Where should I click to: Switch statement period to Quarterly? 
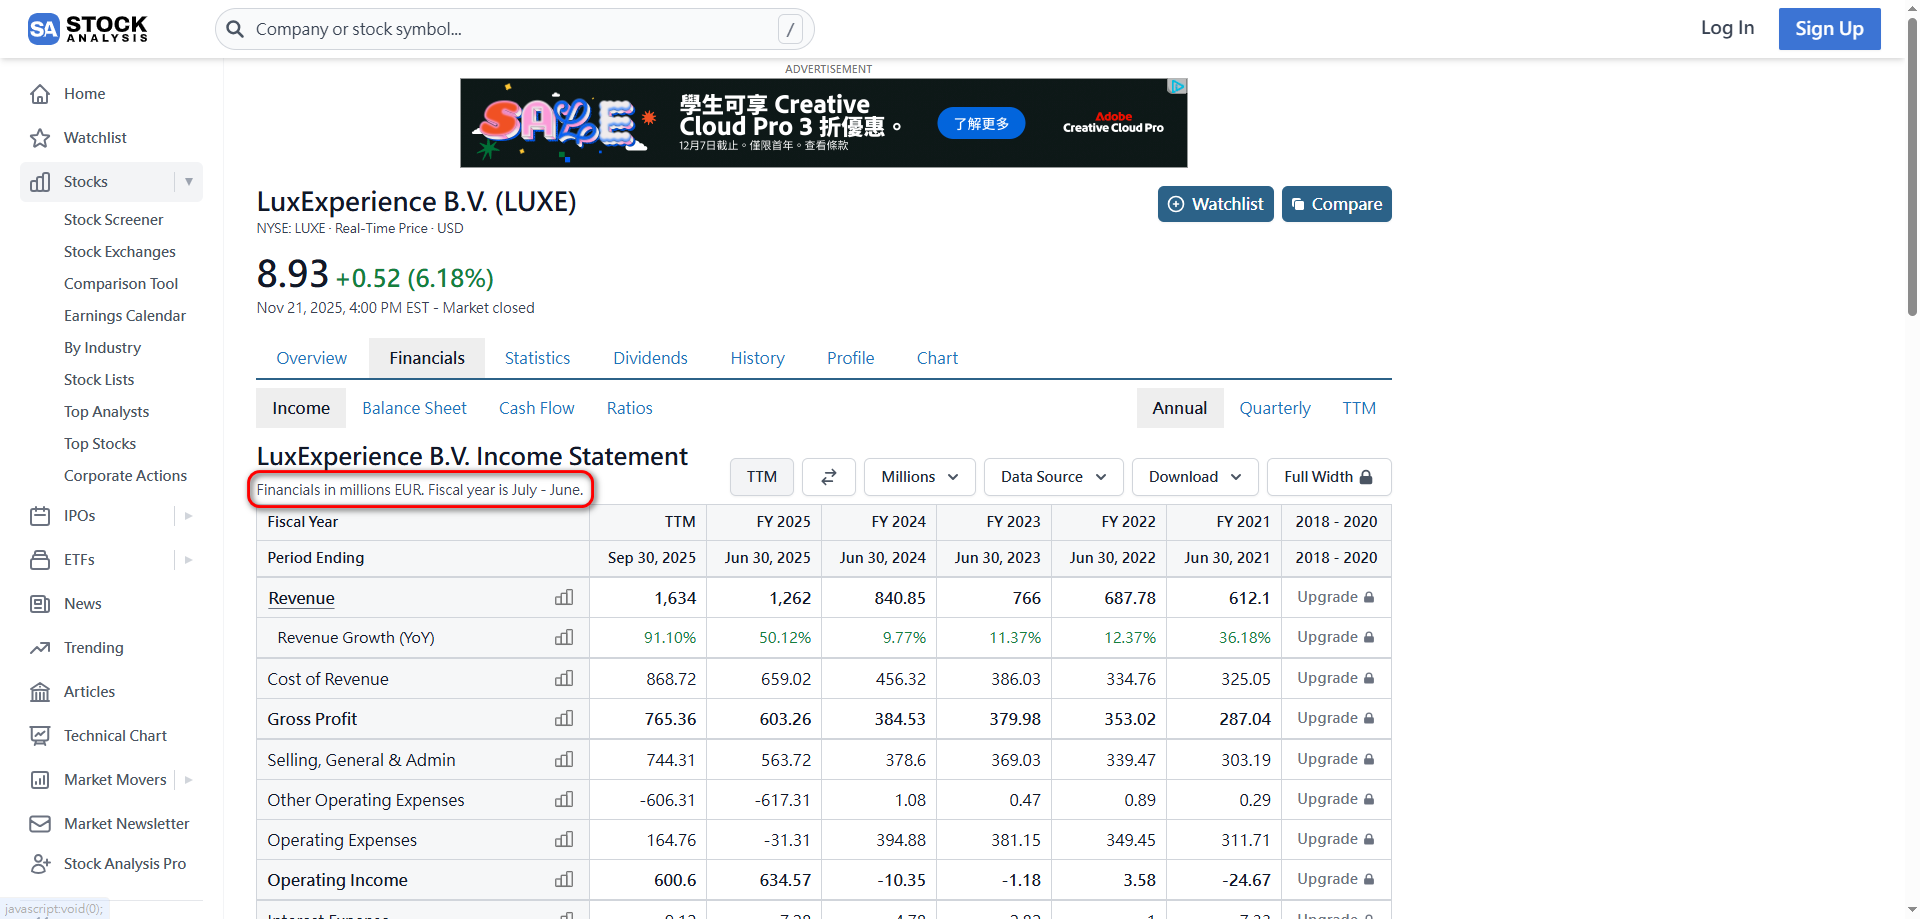click(1274, 408)
